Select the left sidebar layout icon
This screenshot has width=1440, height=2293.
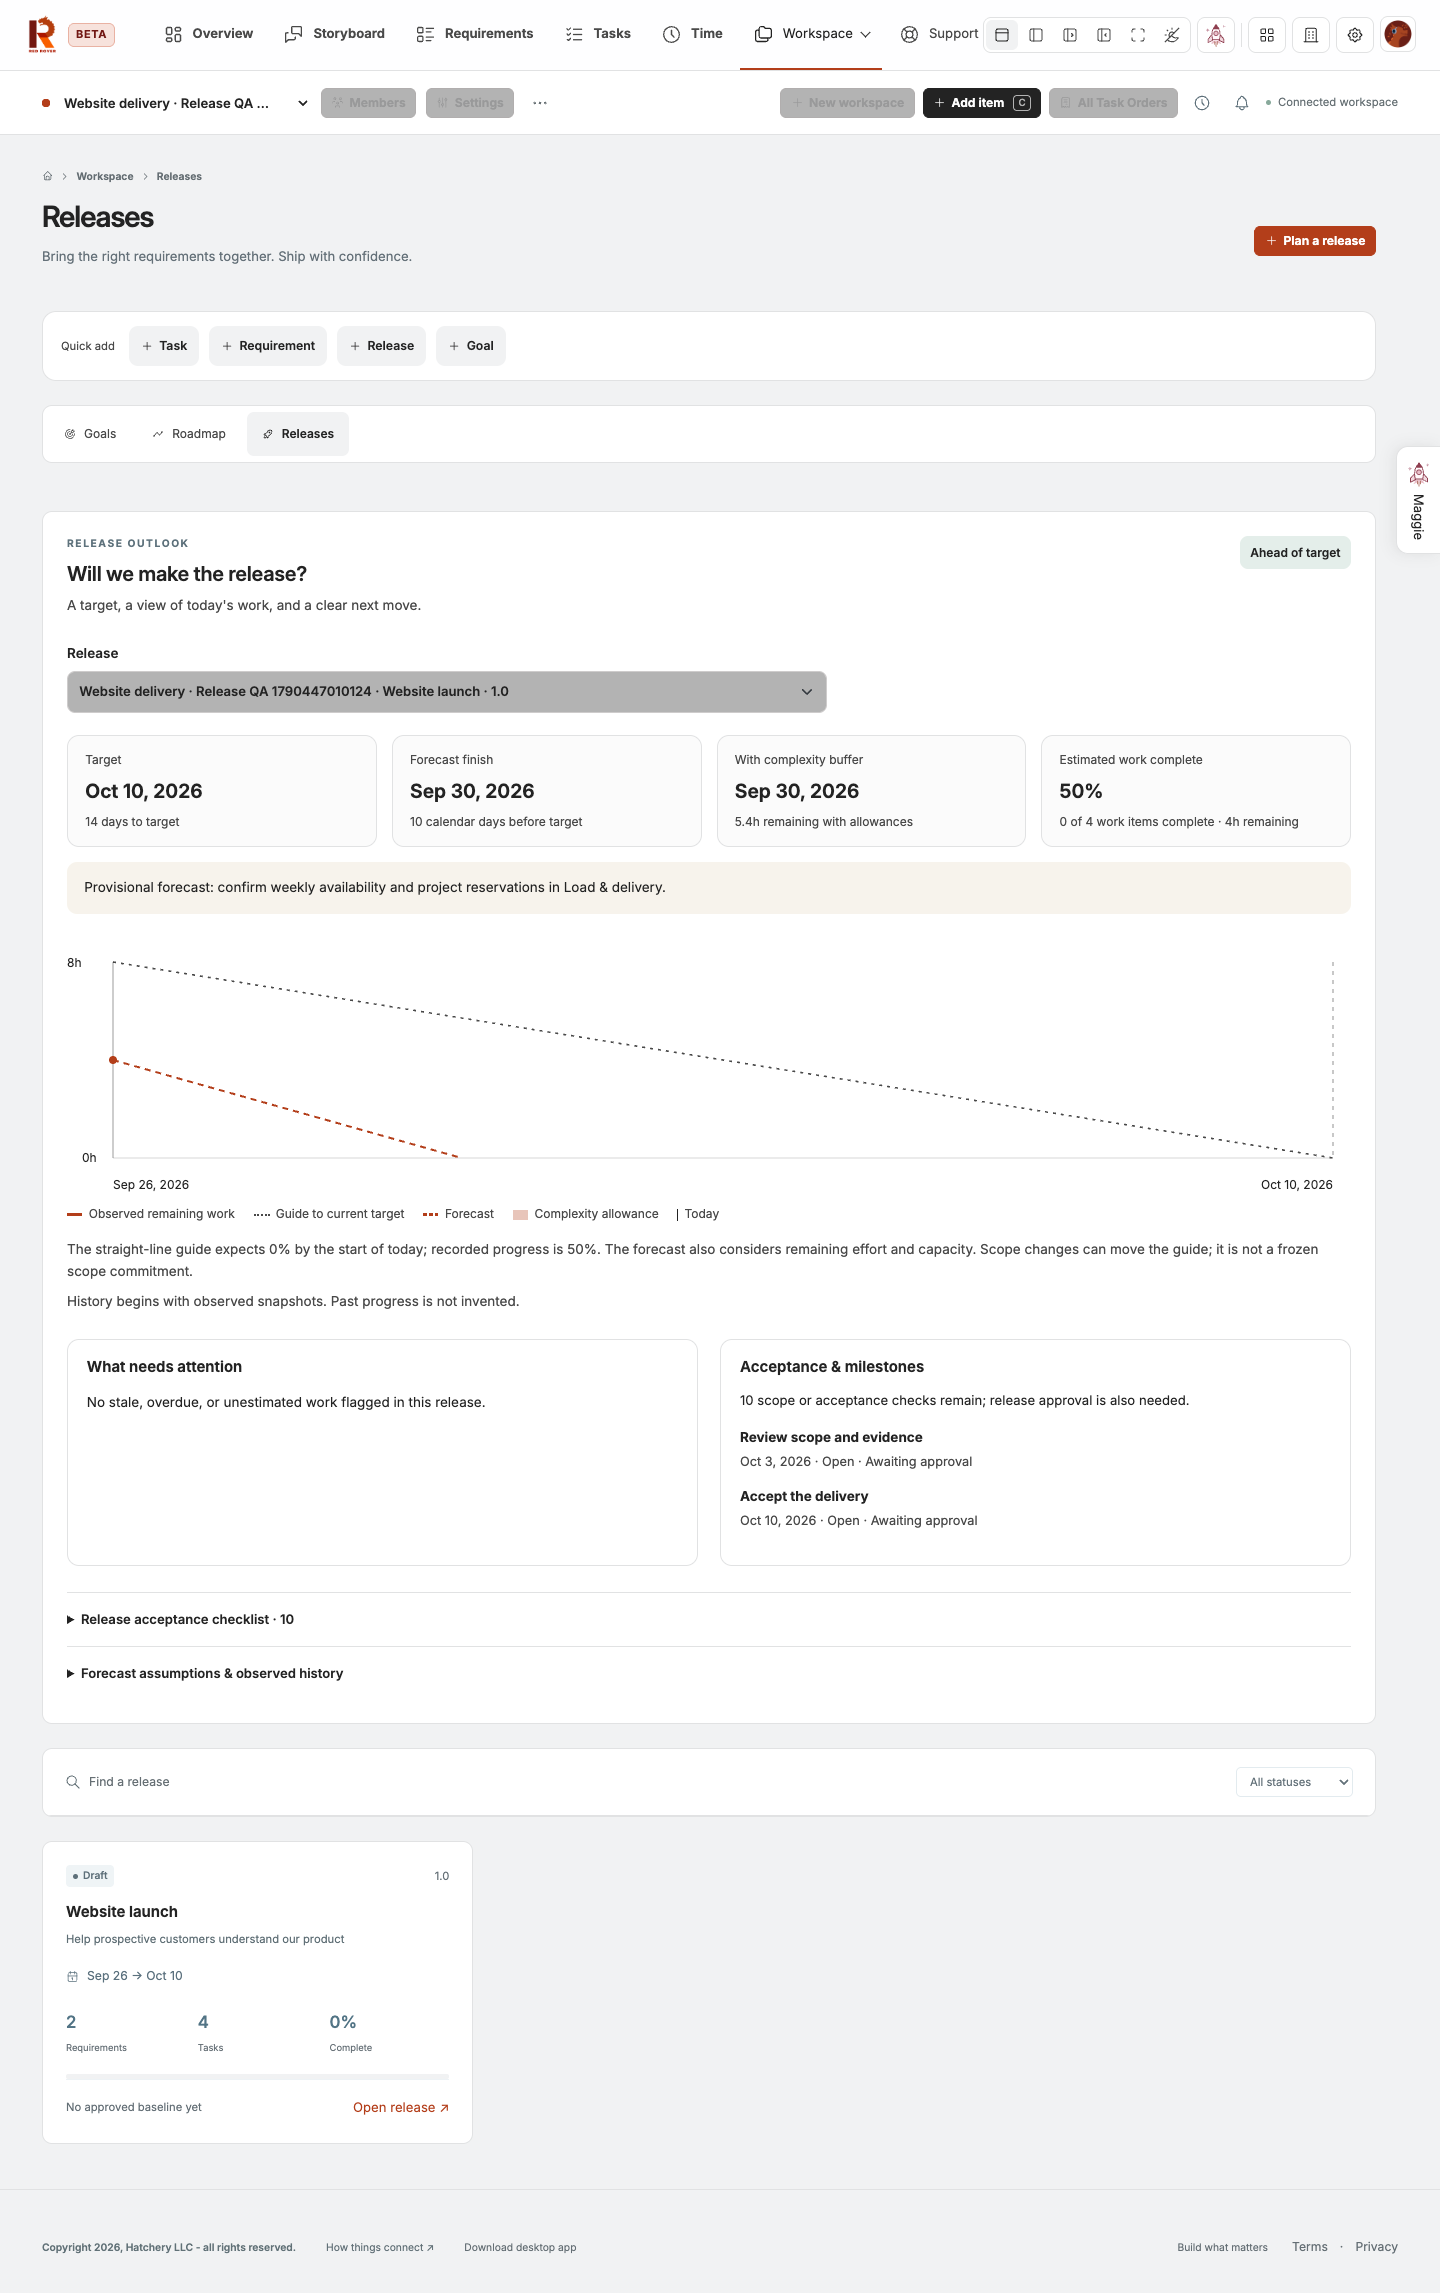pyautogui.click(x=1036, y=35)
